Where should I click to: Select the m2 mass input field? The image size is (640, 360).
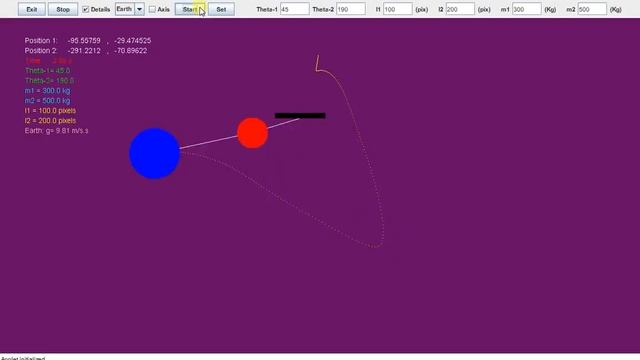point(592,9)
